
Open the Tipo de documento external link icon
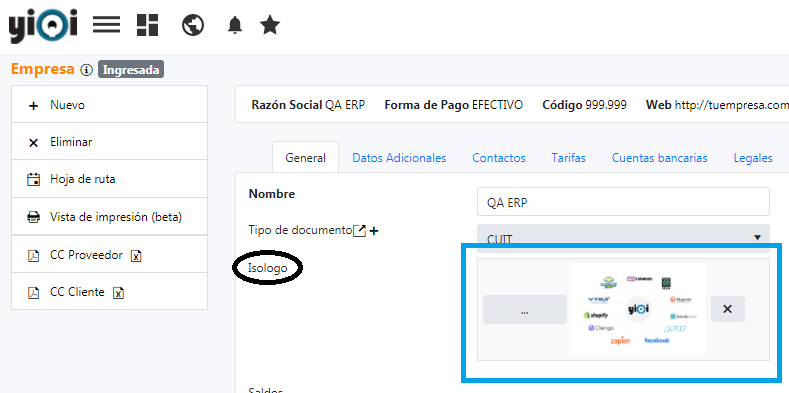tap(359, 231)
